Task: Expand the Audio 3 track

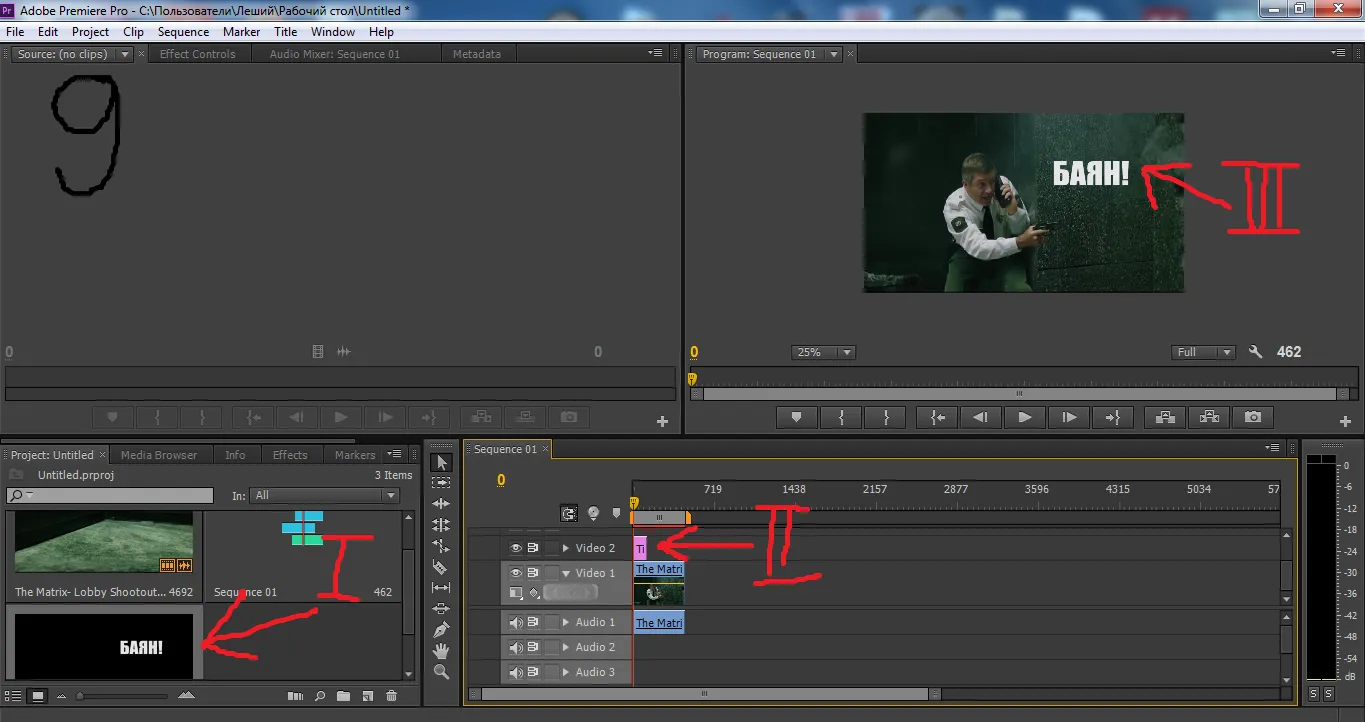Action: coord(566,672)
